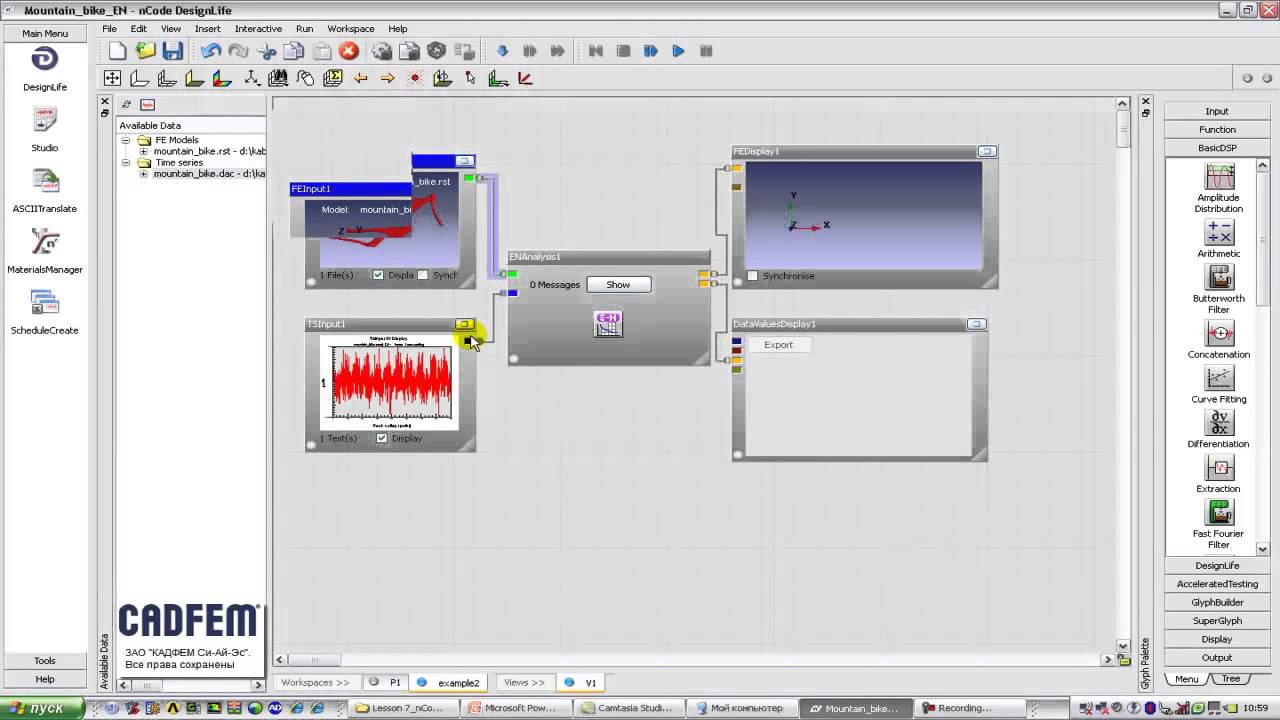Open the File menu
The image size is (1280, 720).
[109, 29]
